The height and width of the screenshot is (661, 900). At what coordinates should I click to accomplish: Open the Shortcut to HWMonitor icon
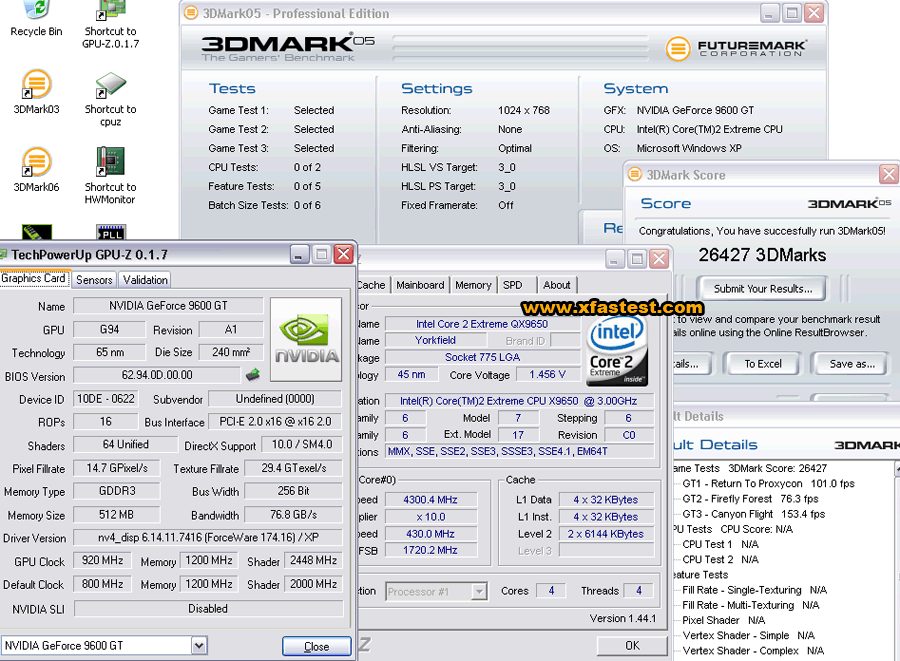pos(110,176)
